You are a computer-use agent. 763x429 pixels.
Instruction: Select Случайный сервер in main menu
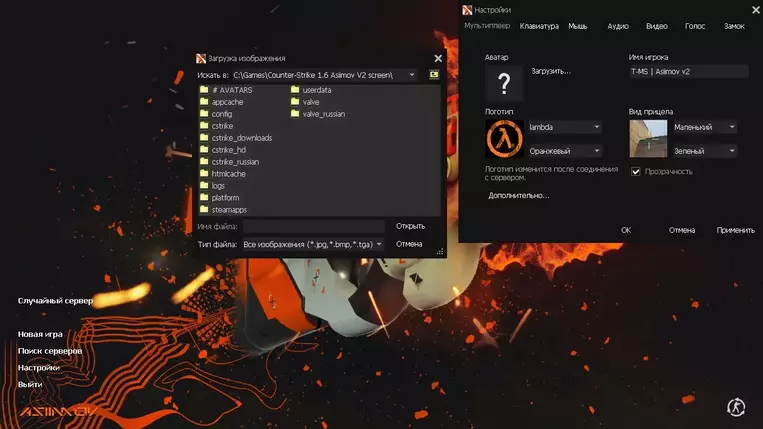coord(55,301)
